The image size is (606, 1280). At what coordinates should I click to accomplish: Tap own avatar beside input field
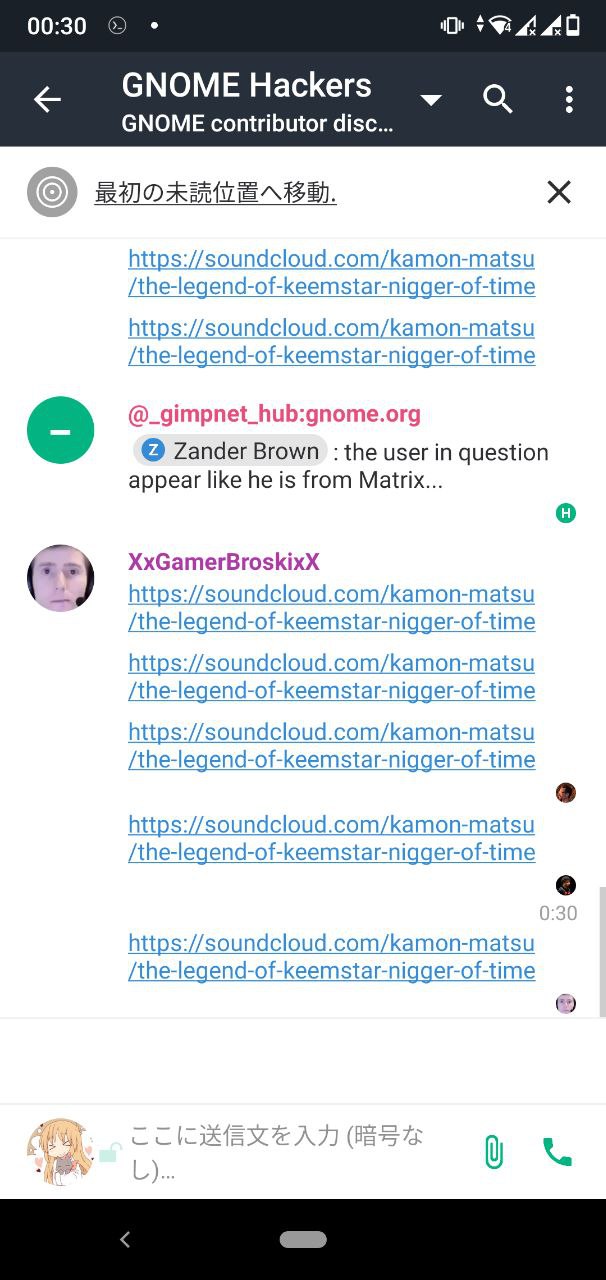(x=60, y=1152)
